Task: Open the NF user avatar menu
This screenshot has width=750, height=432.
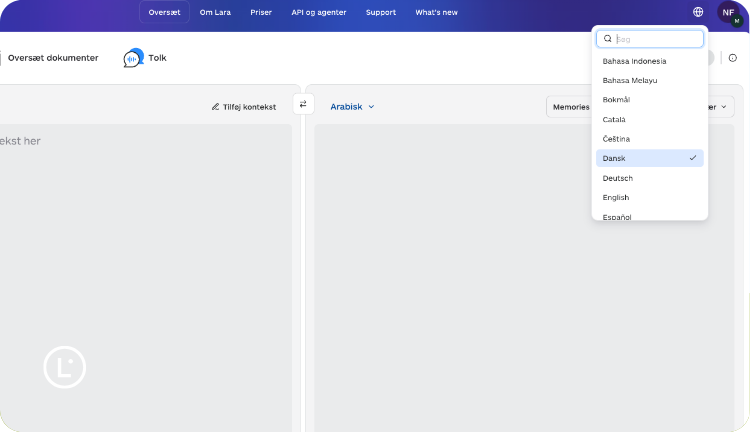Action: pyautogui.click(x=728, y=12)
